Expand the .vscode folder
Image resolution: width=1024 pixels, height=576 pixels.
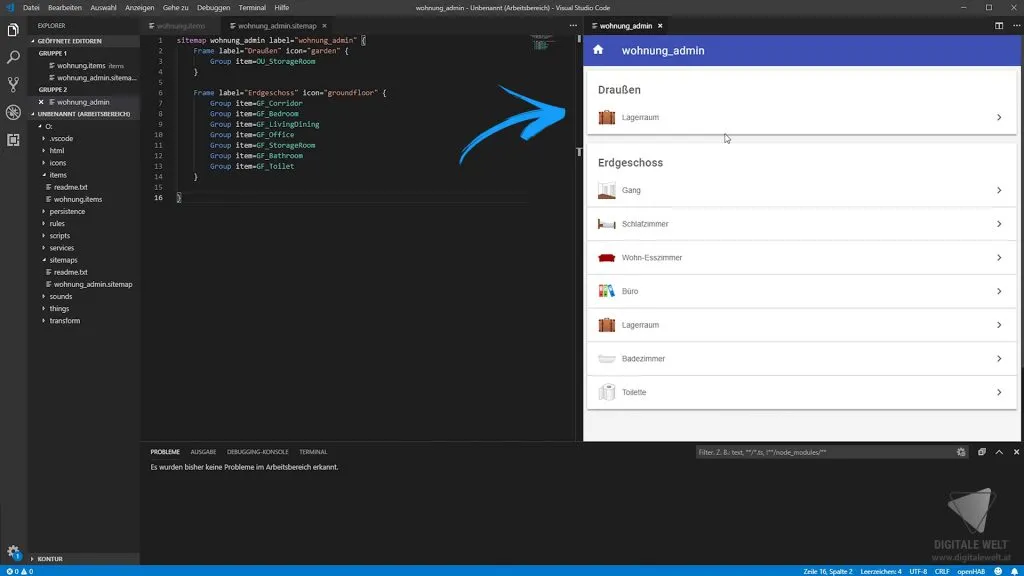(x=61, y=138)
